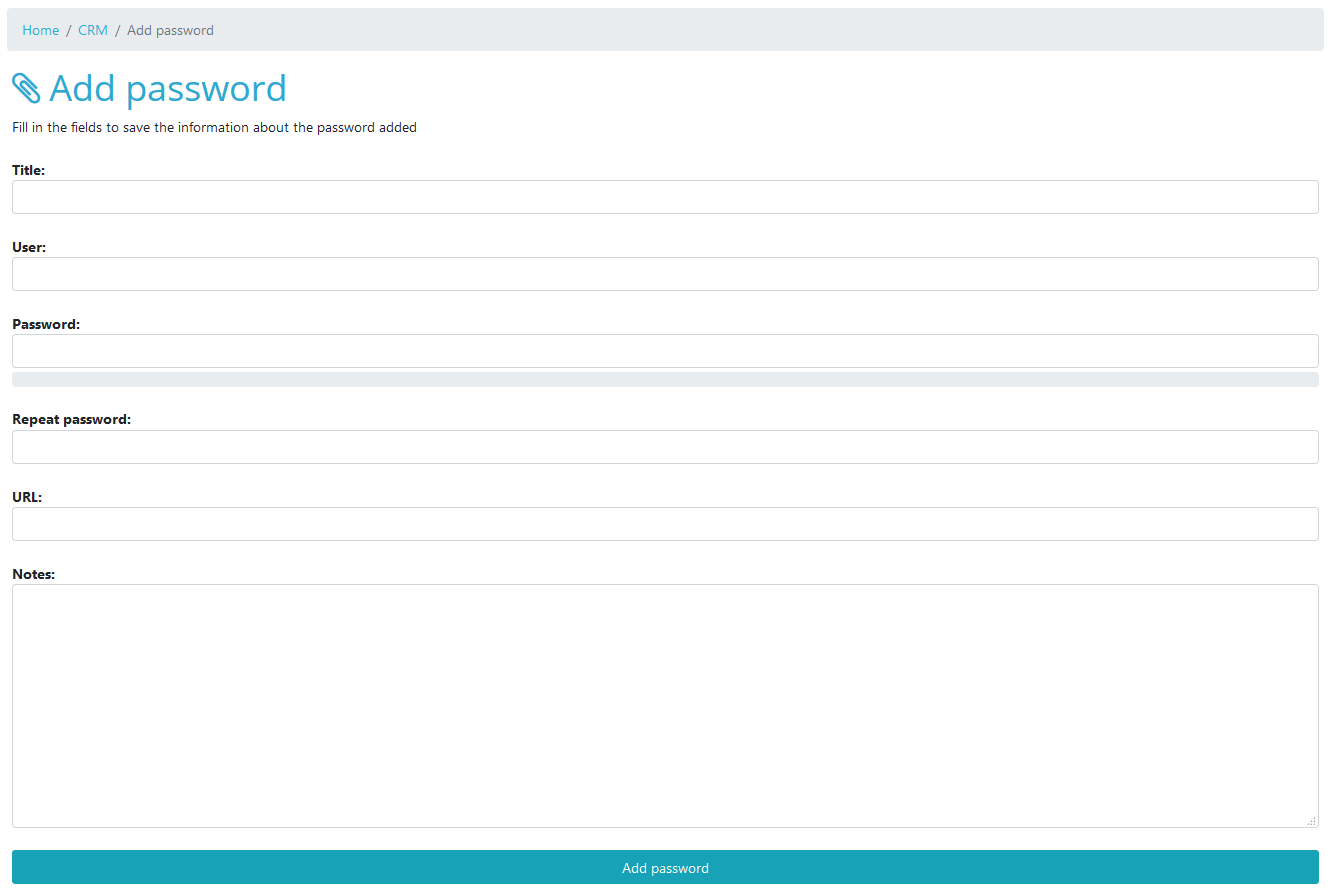Click the User field label
This screenshot has width=1330, height=888.
(x=28, y=247)
